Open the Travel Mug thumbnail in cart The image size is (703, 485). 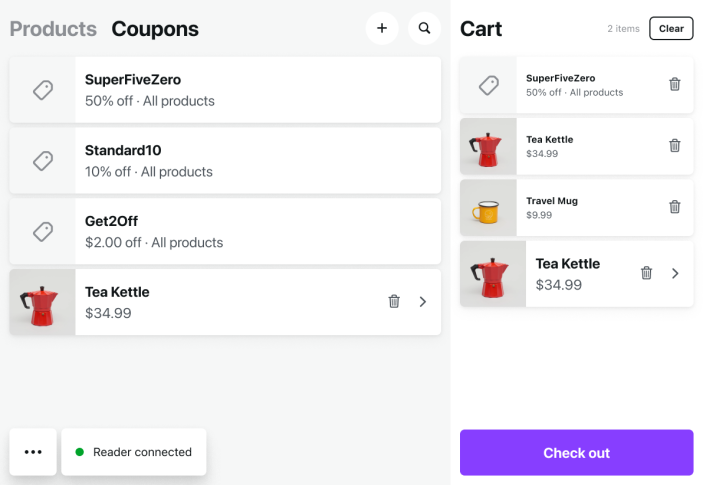point(488,207)
